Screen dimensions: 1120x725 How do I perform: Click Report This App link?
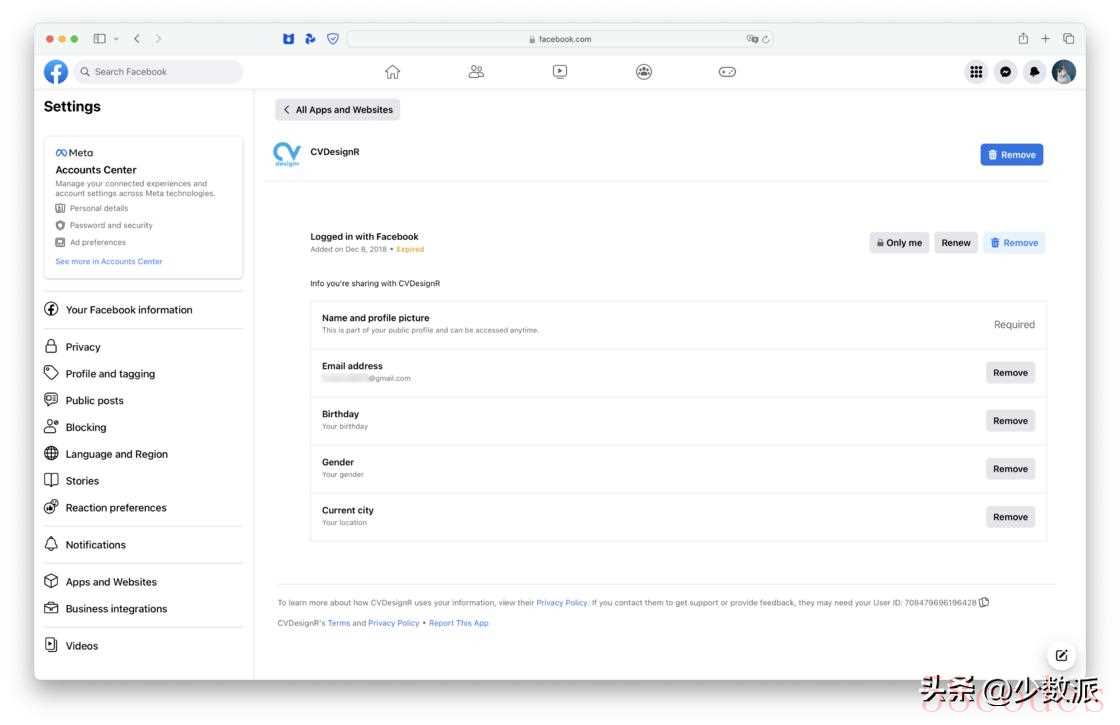pos(459,623)
